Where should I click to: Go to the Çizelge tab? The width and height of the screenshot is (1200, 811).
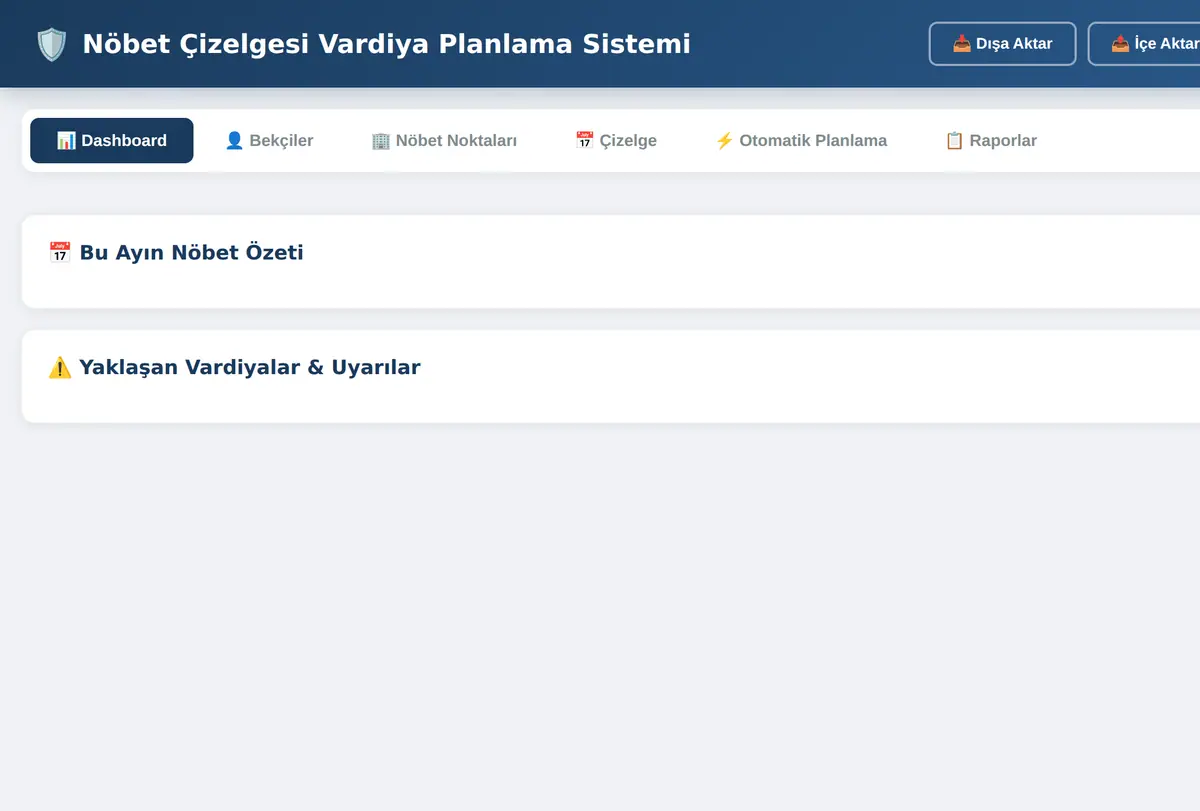(x=616, y=141)
